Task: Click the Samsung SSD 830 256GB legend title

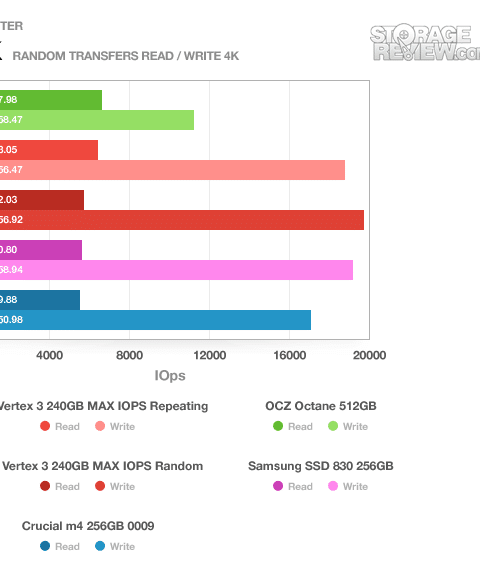Action: click(x=321, y=466)
